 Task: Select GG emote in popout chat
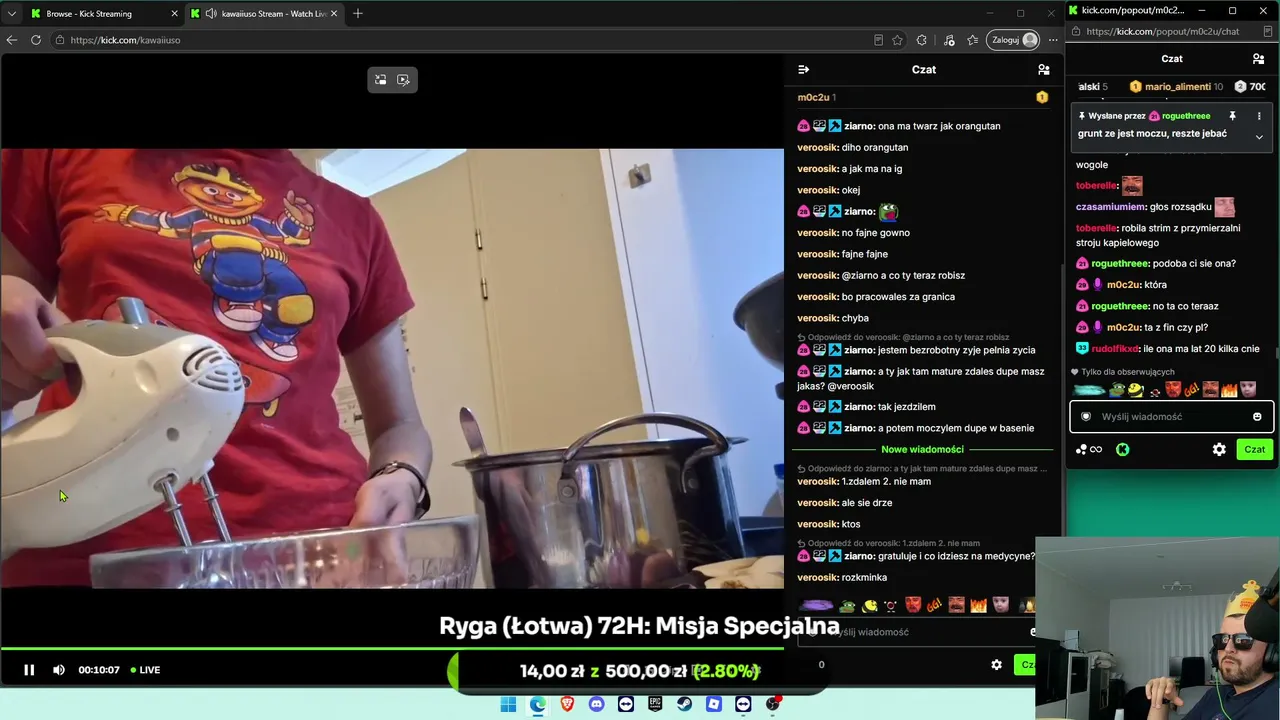point(1193,390)
